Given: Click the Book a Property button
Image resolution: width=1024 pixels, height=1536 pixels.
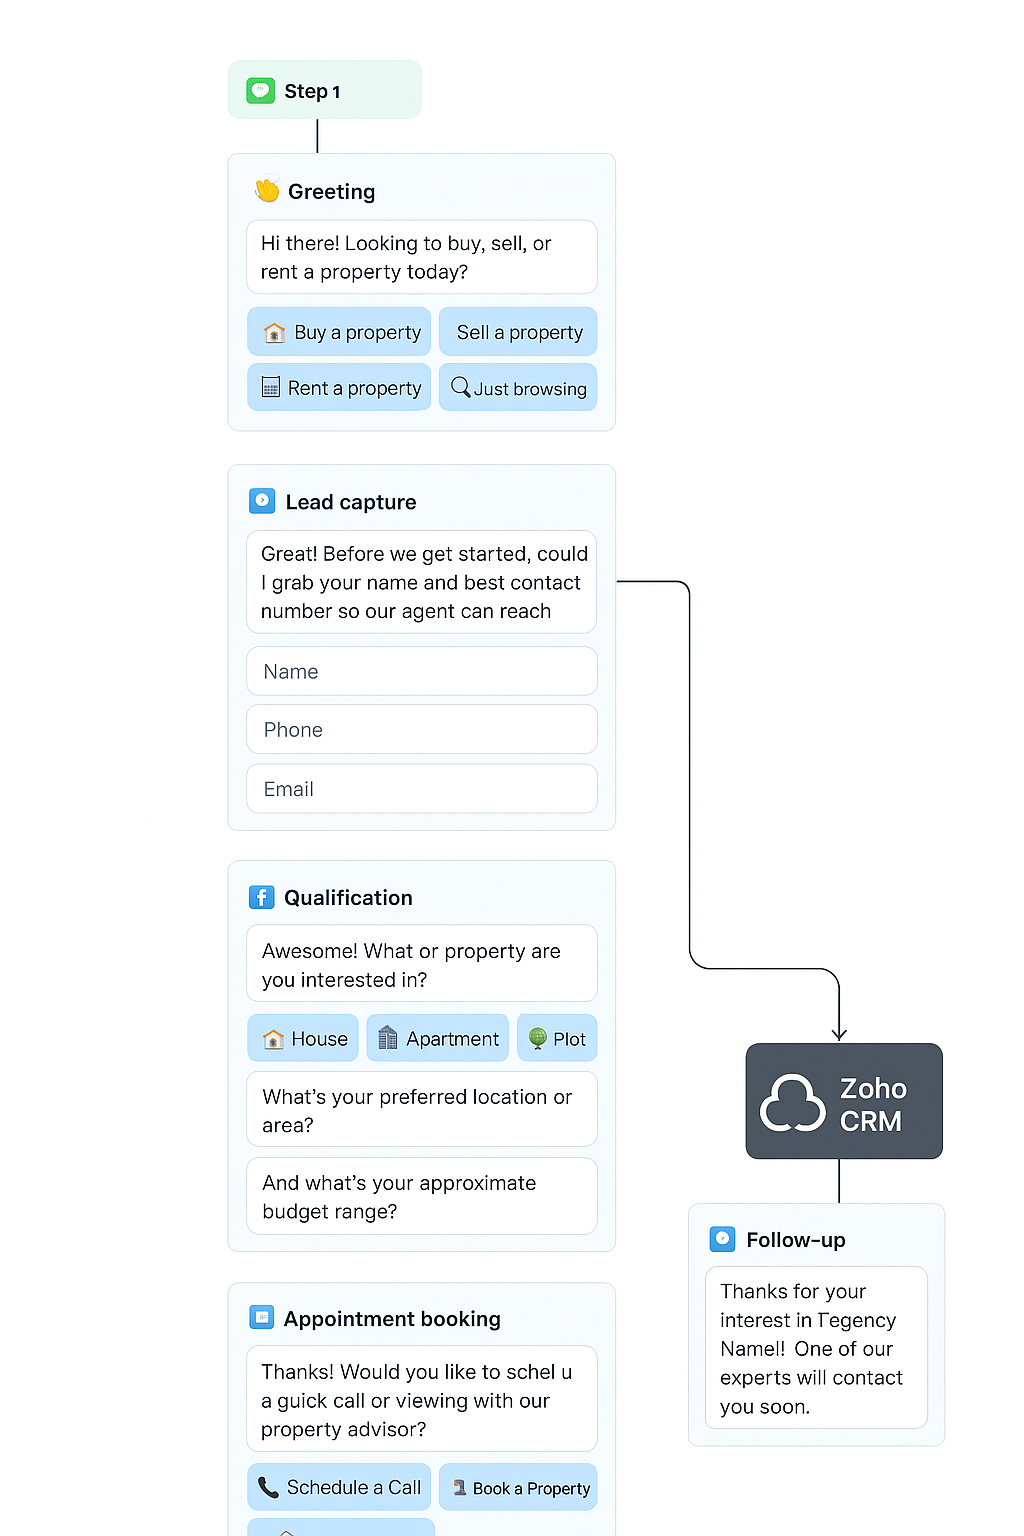Looking at the screenshot, I should tap(518, 1487).
